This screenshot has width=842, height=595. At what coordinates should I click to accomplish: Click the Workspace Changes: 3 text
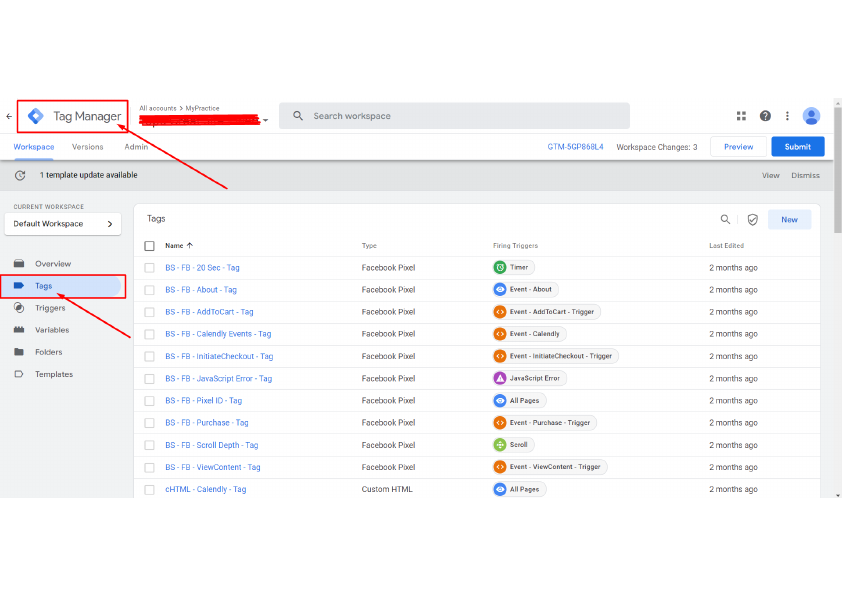[656, 147]
